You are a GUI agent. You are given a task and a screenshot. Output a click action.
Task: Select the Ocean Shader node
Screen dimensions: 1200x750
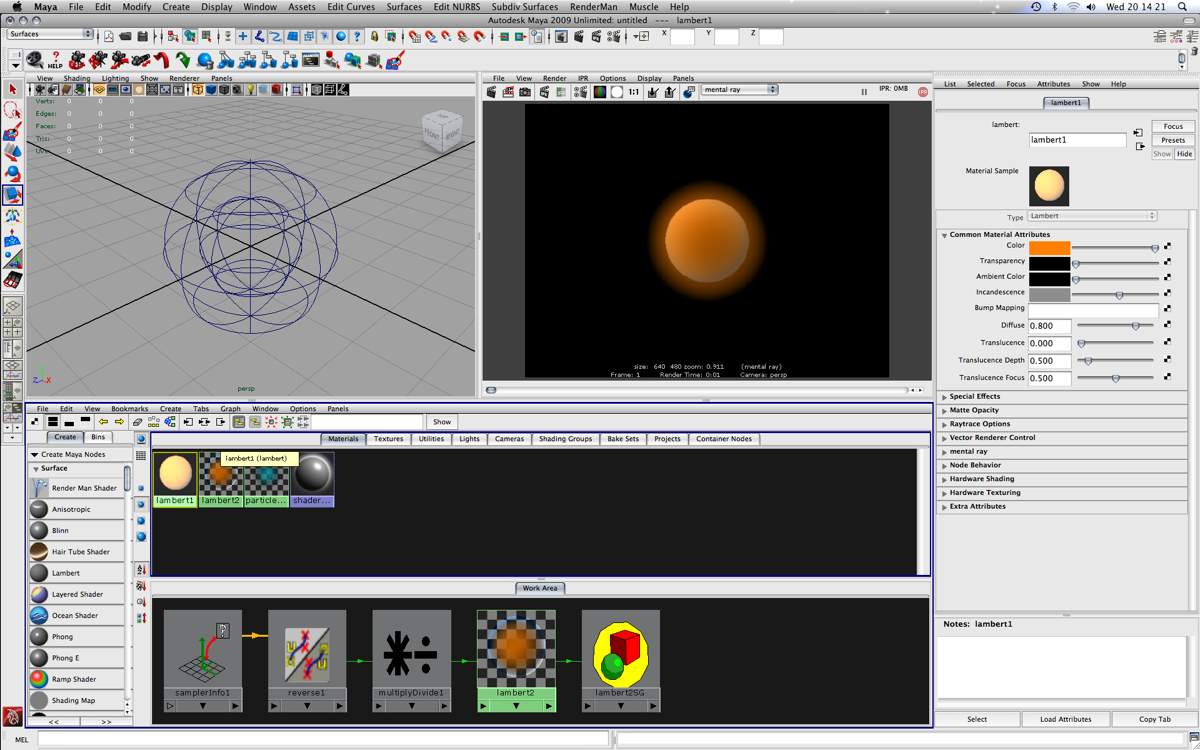[x=39, y=615]
